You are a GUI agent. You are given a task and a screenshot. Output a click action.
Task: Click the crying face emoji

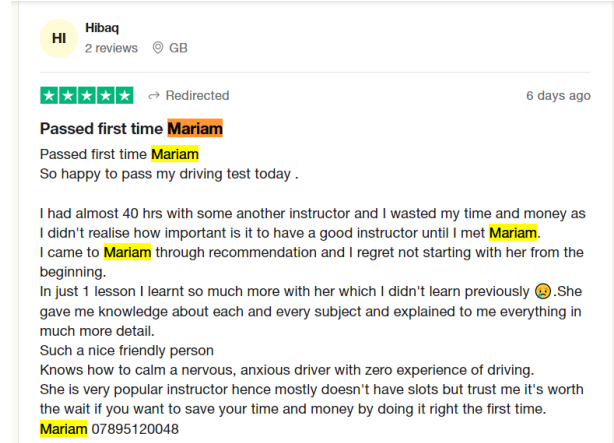(543, 291)
